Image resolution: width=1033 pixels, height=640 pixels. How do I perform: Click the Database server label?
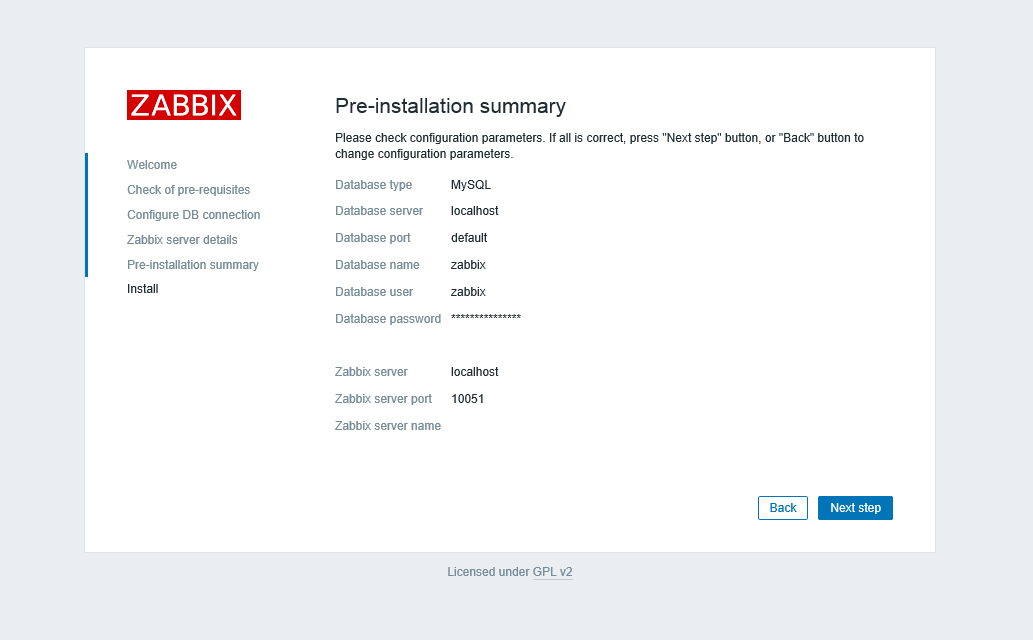click(x=379, y=211)
